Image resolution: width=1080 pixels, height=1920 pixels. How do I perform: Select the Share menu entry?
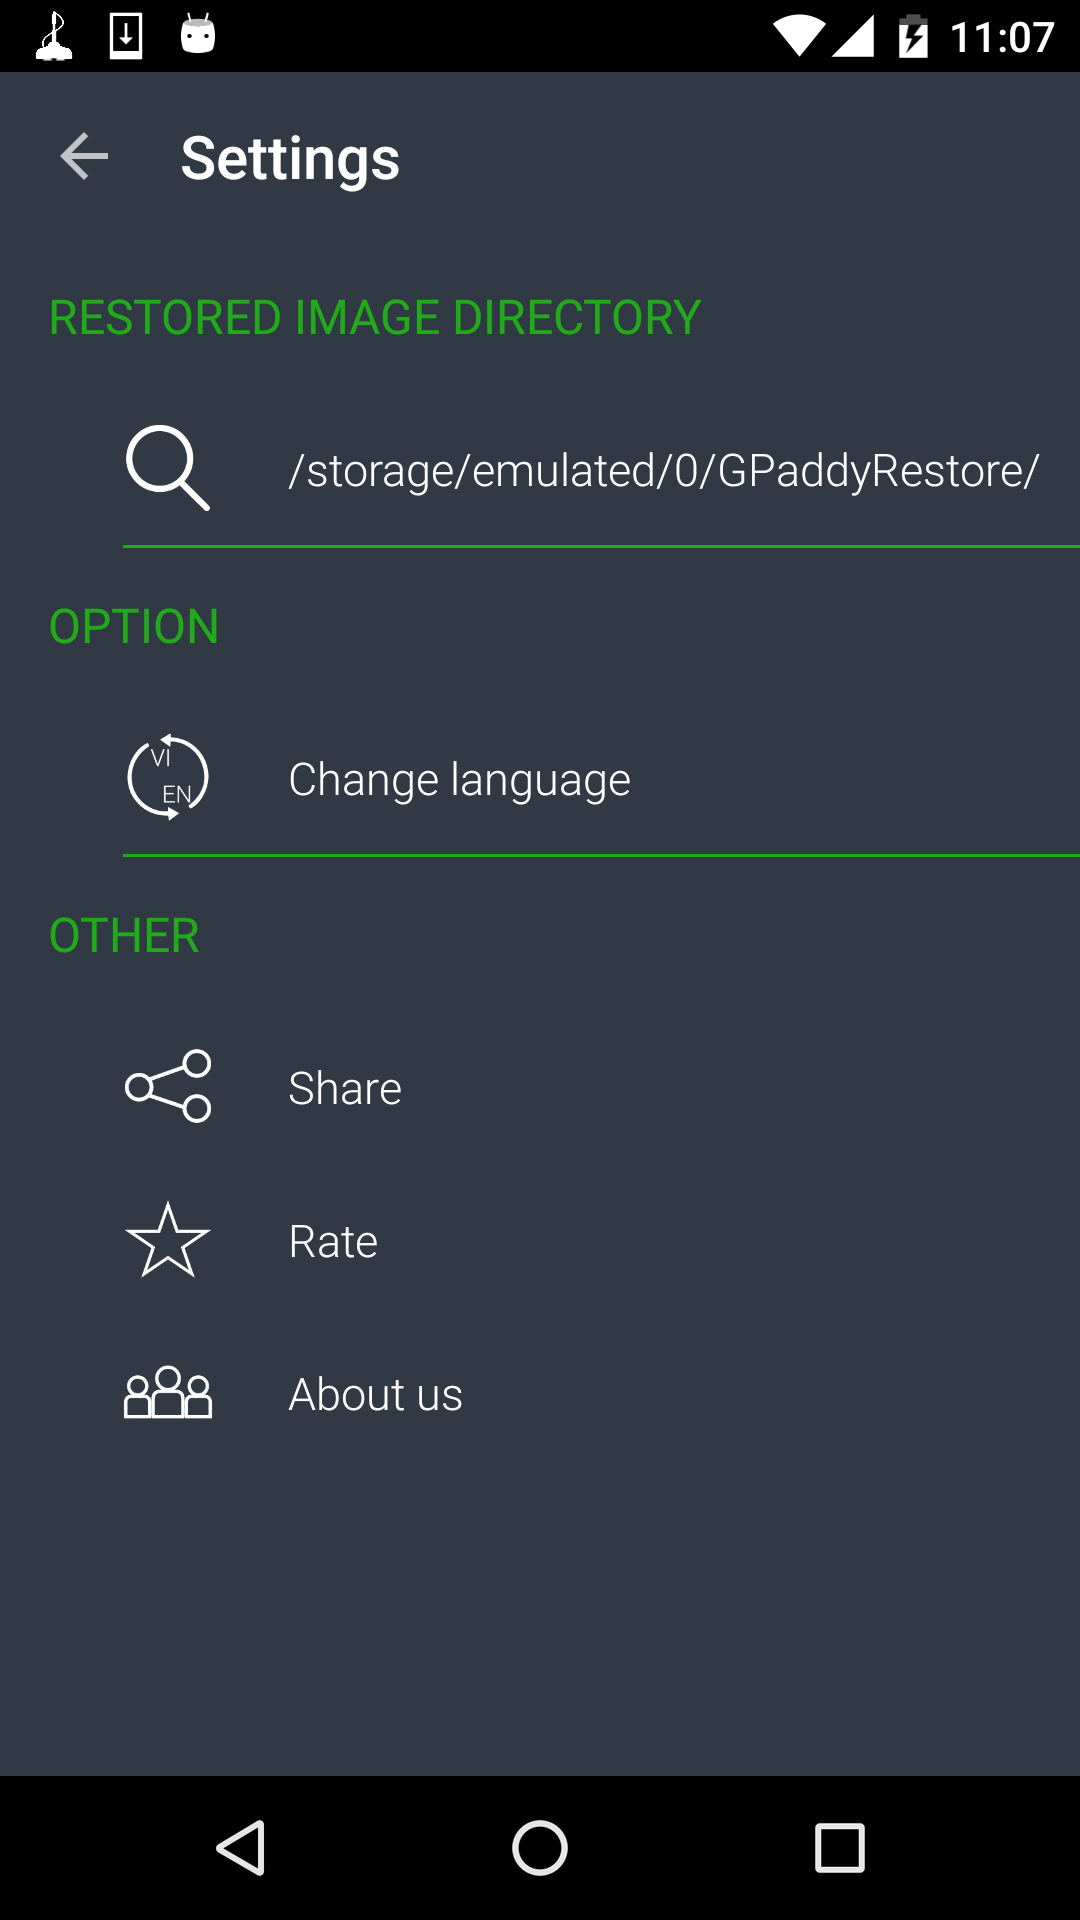[x=345, y=1088]
